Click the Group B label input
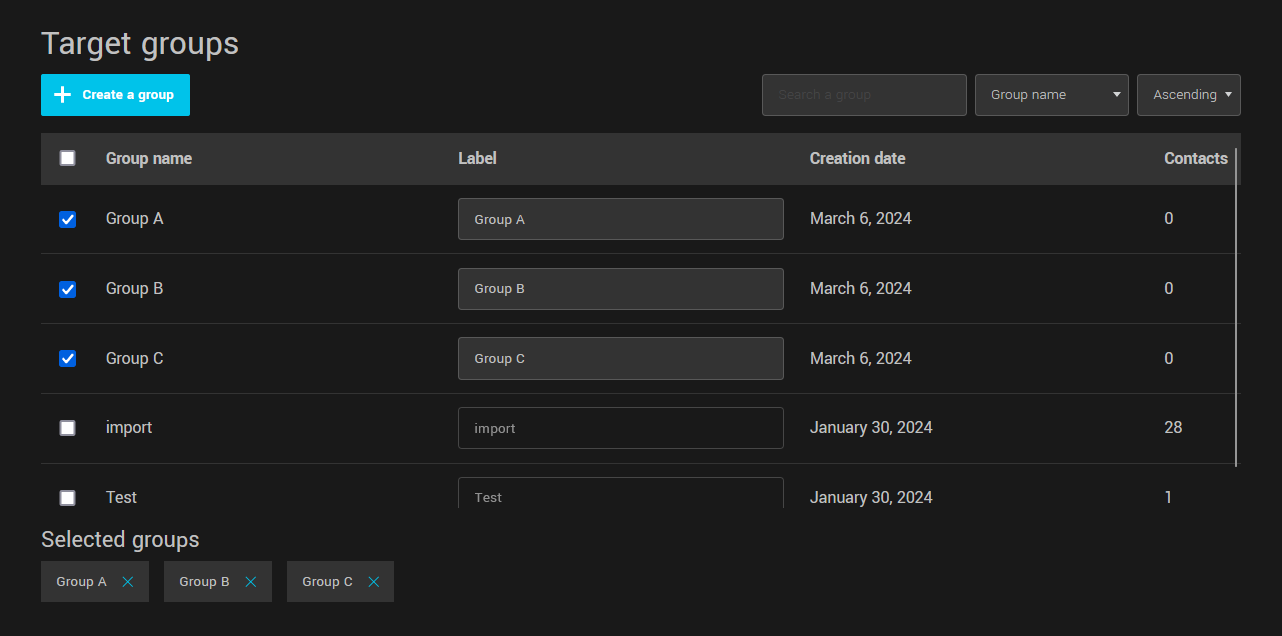1282x636 pixels. pyautogui.click(x=620, y=289)
